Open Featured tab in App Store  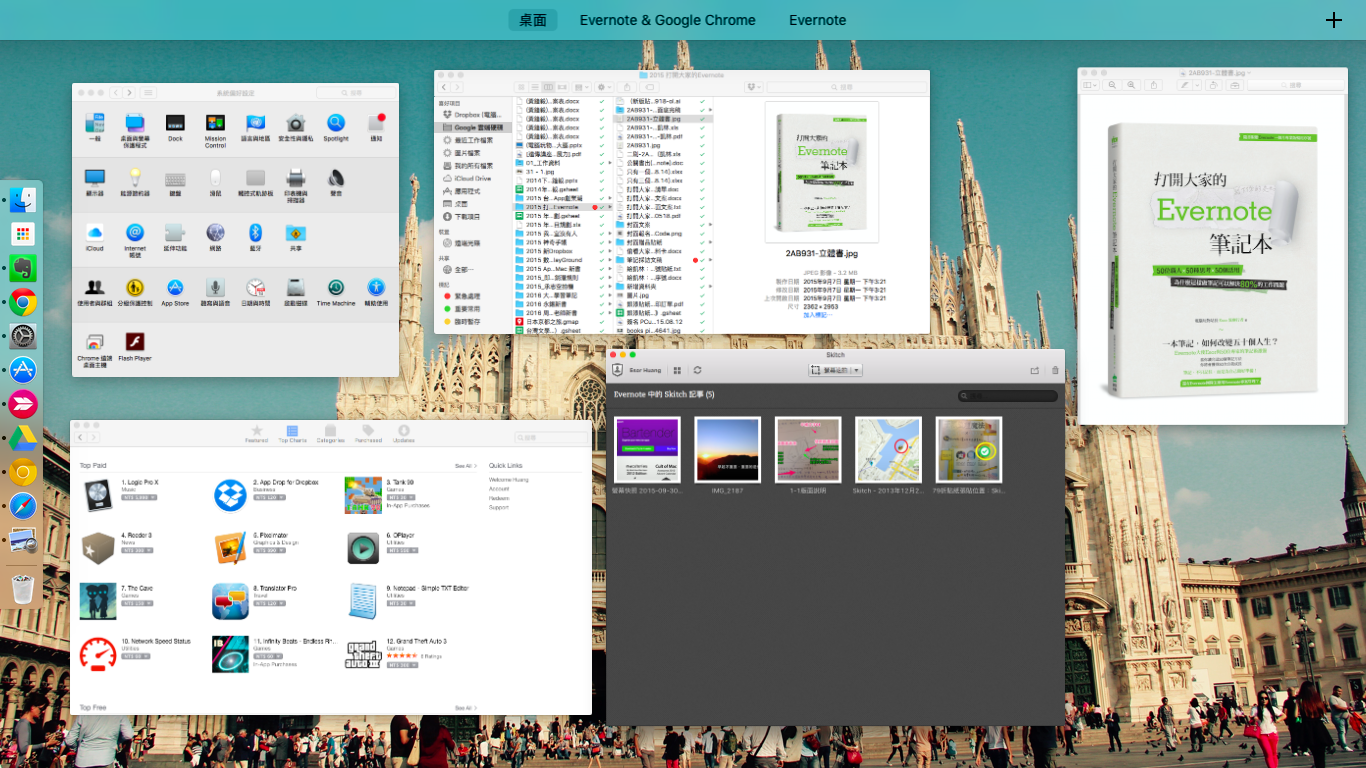coord(256,433)
